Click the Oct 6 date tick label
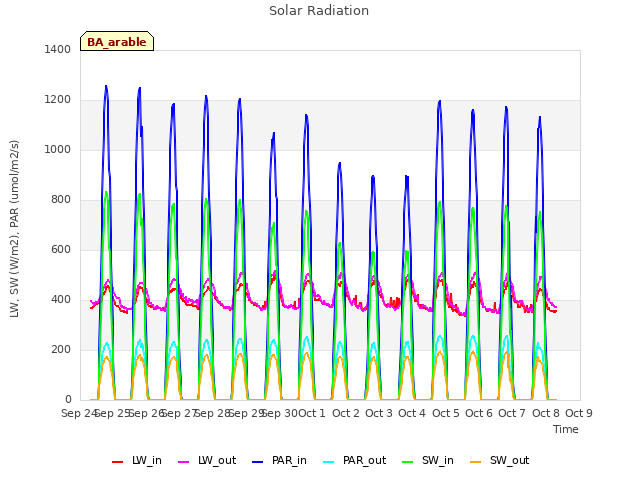640x480 pixels. pos(479,413)
